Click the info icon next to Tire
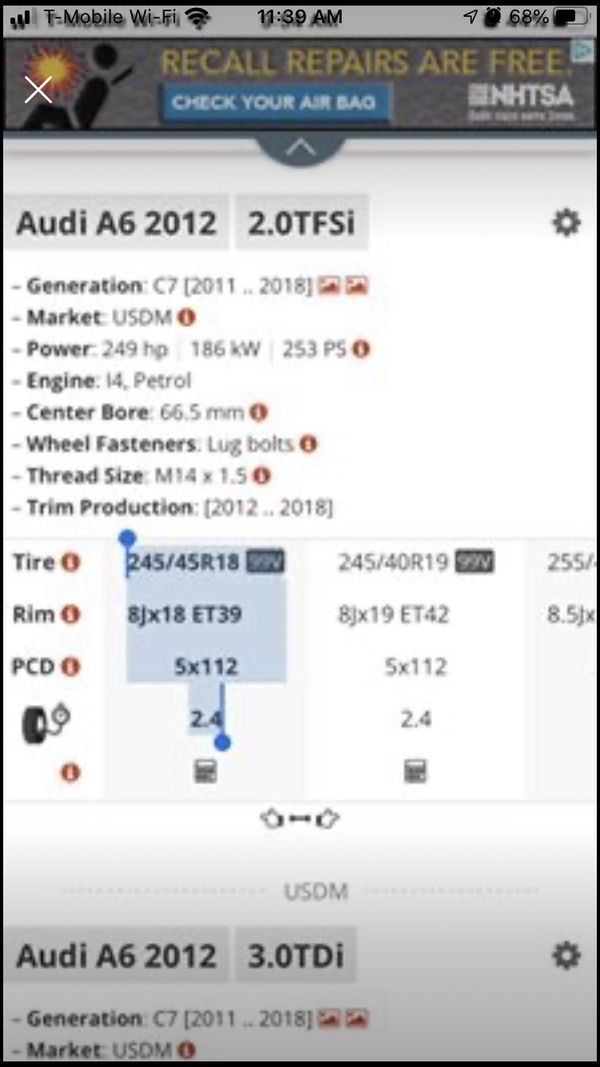Image resolution: width=600 pixels, height=1067 pixels. pos(70,562)
